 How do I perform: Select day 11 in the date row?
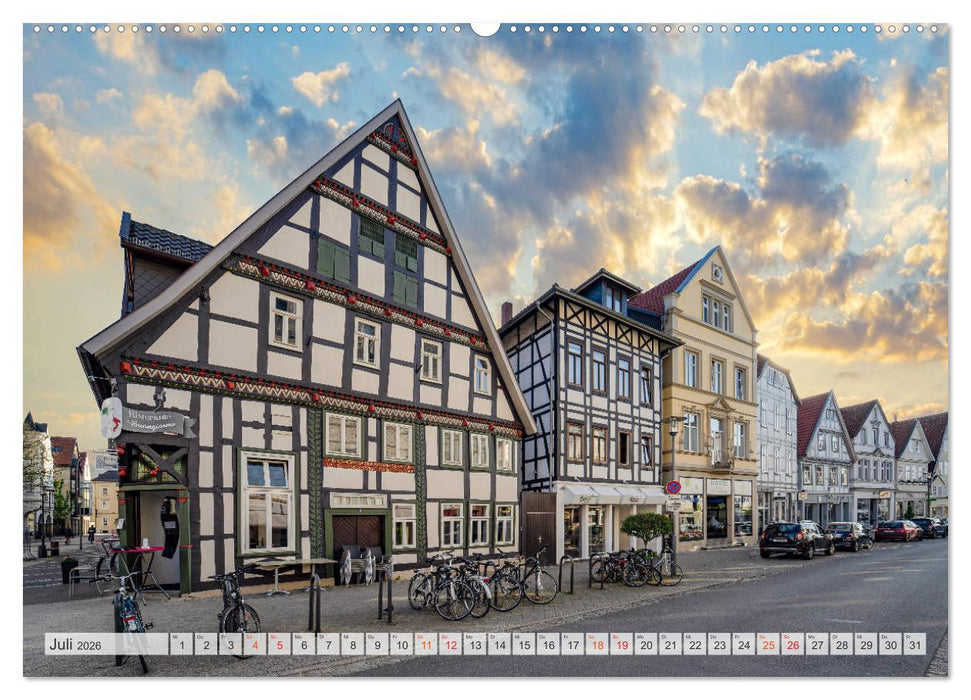(x=425, y=644)
